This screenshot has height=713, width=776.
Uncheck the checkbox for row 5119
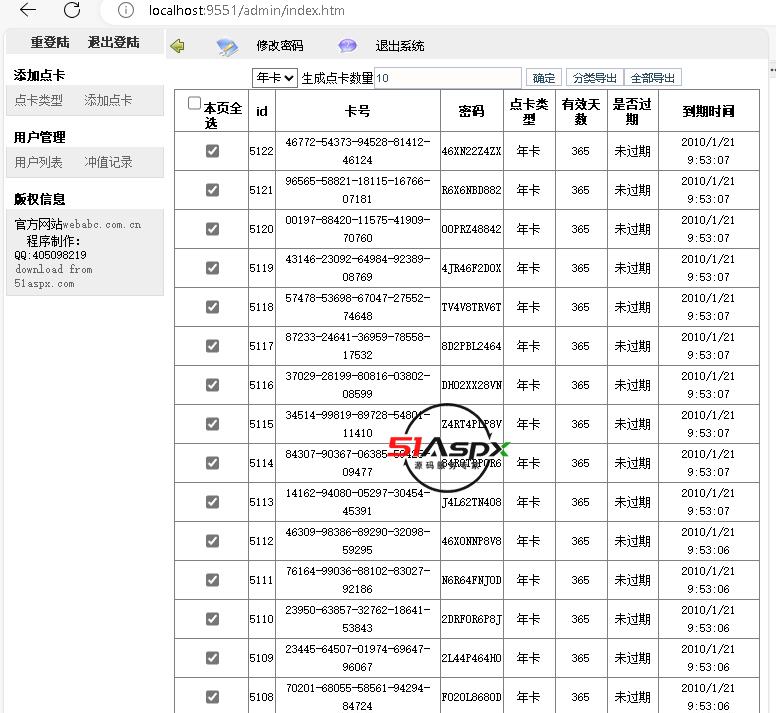212,268
